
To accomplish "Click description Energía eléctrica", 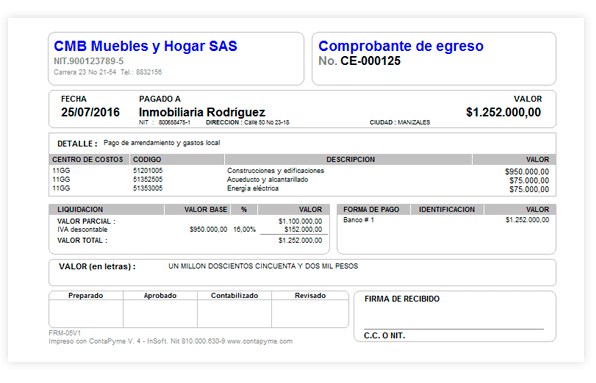I will [253, 188].
